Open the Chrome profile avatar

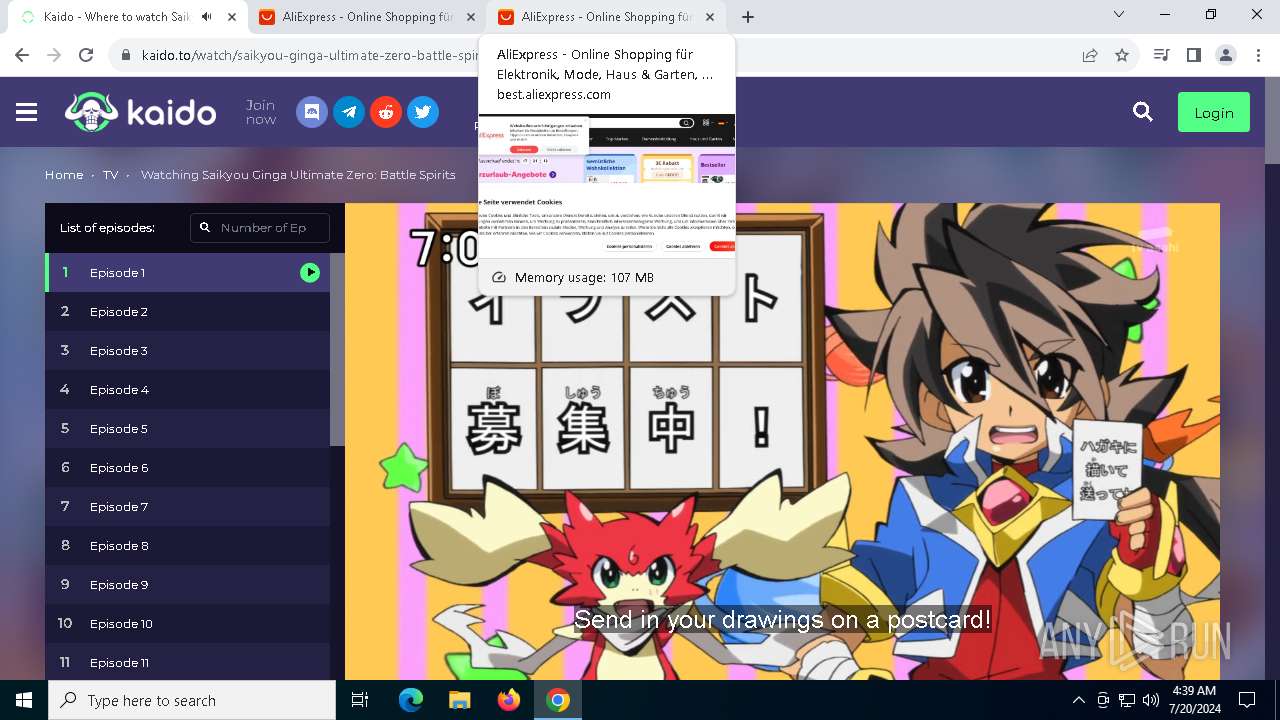[x=1226, y=55]
